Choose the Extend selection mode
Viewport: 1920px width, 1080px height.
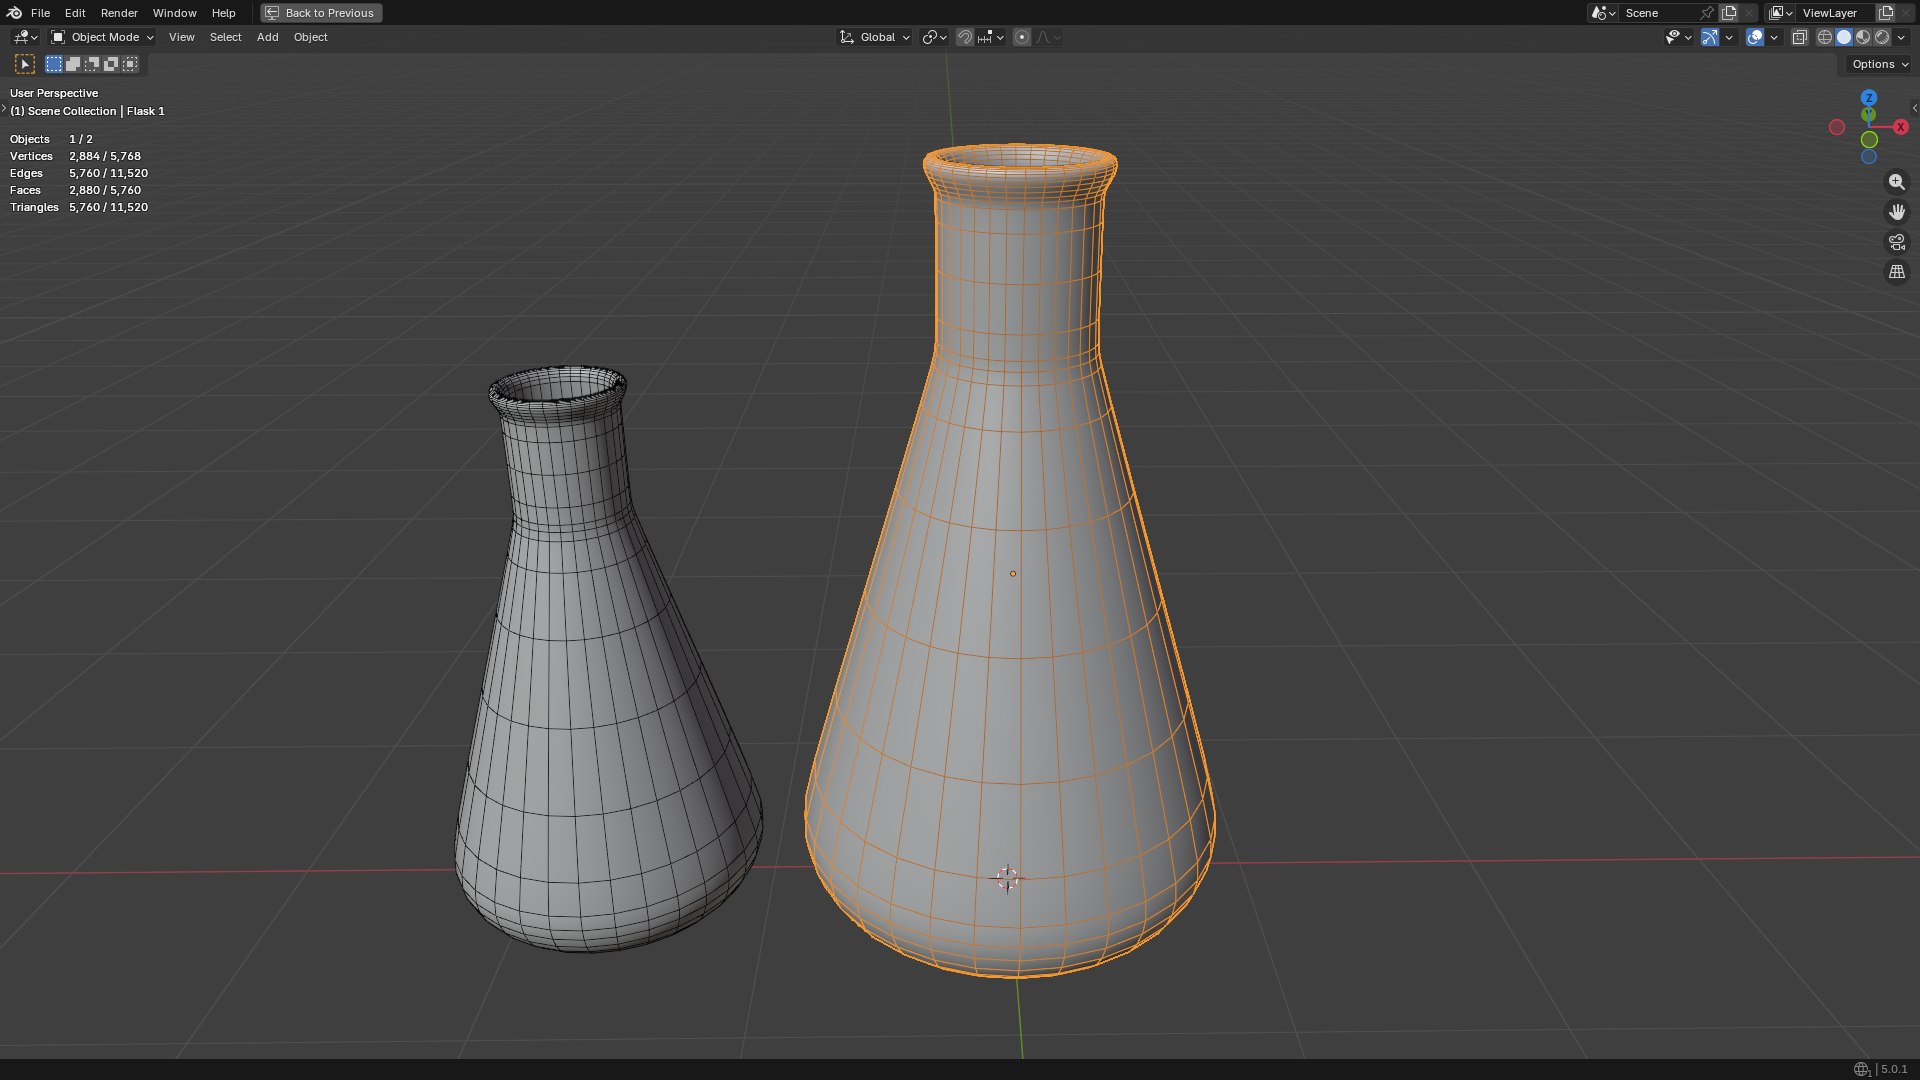coord(73,64)
